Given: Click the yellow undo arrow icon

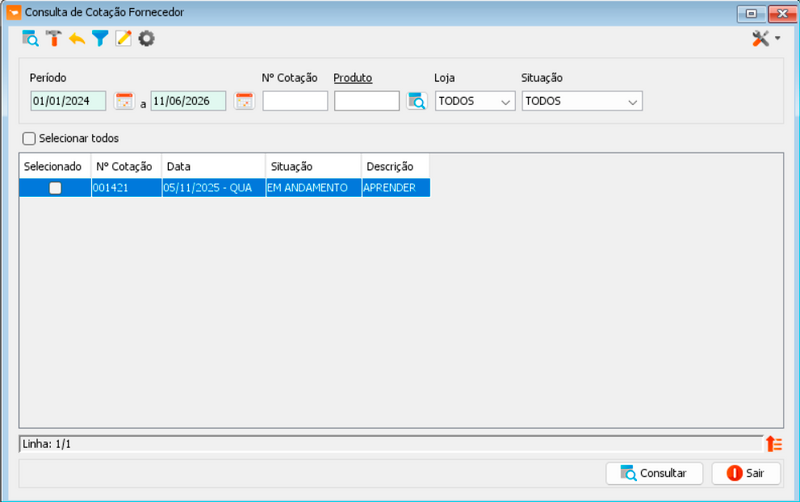Looking at the screenshot, I should click(x=77, y=39).
